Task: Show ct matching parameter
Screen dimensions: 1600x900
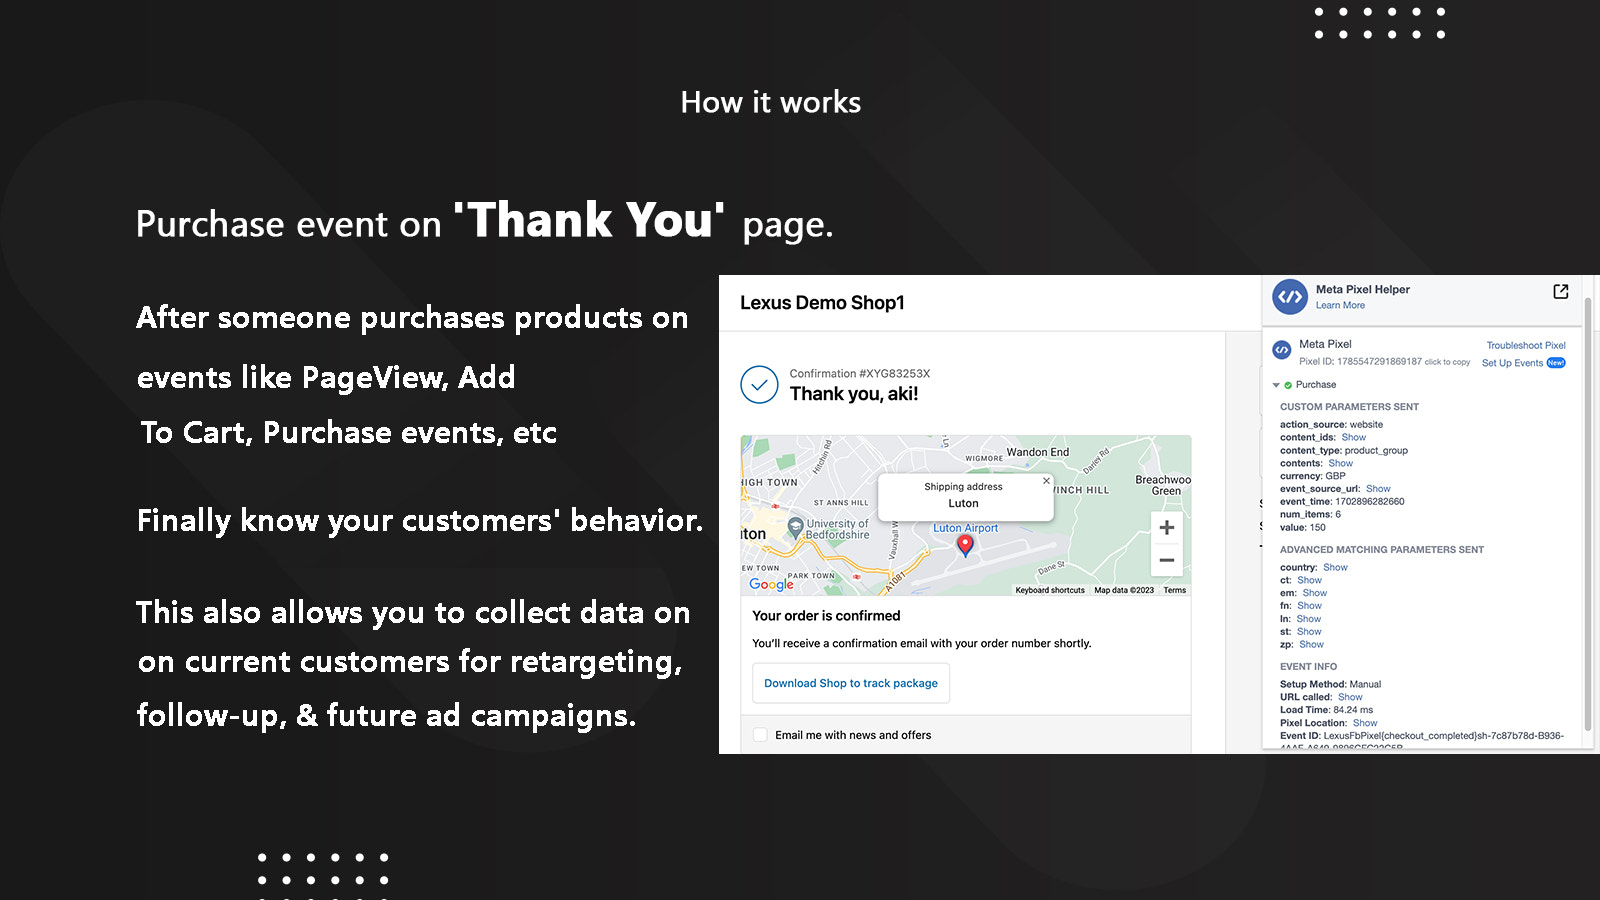Action: pos(1309,581)
